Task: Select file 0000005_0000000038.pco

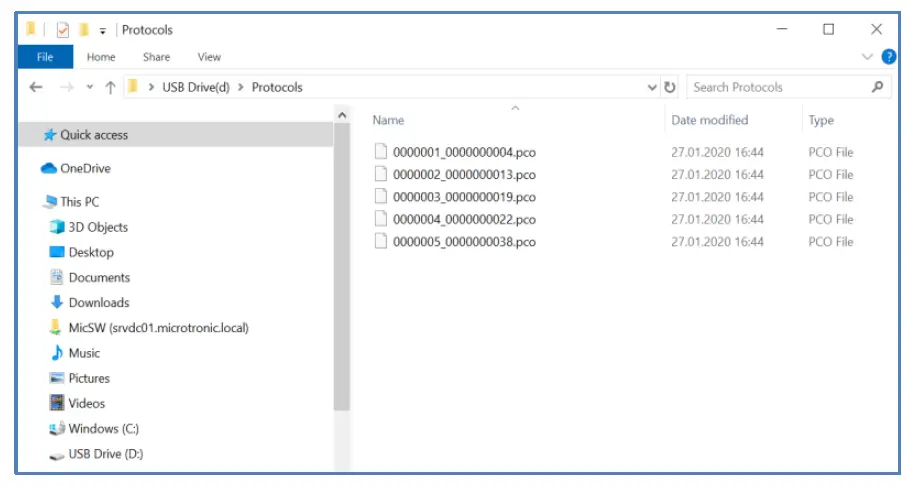Action: click(464, 242)
